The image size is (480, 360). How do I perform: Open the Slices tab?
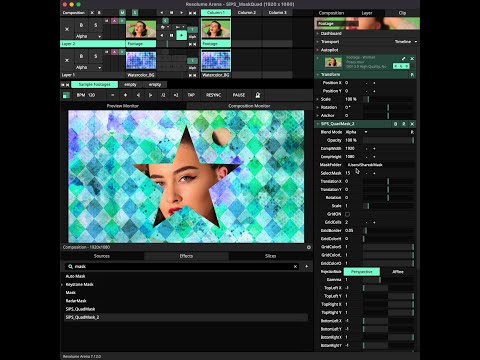pyautogui.click(x=271, y=256)
